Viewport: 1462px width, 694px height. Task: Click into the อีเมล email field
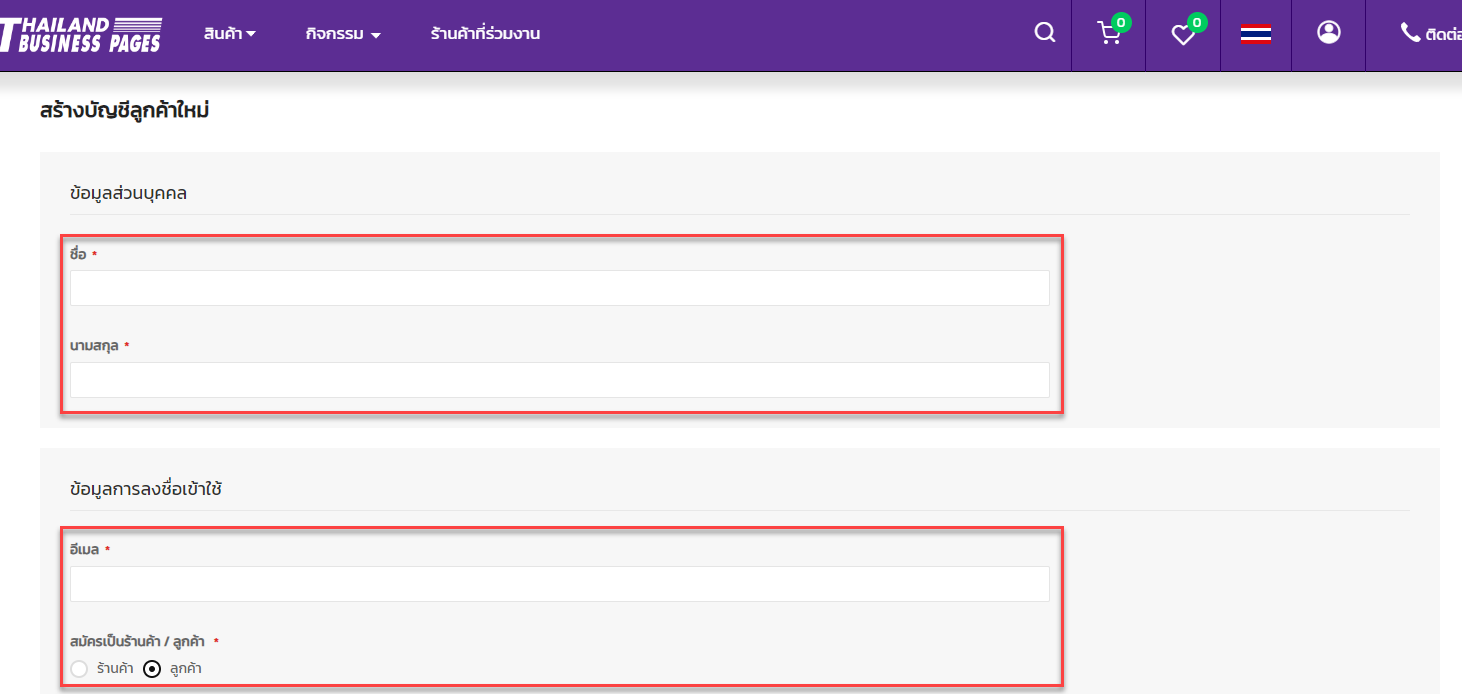pos(559,584)
